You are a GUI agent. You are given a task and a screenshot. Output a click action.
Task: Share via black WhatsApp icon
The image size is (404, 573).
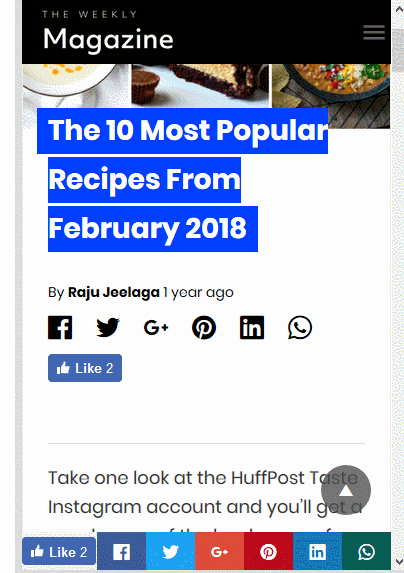coord(300,327)
